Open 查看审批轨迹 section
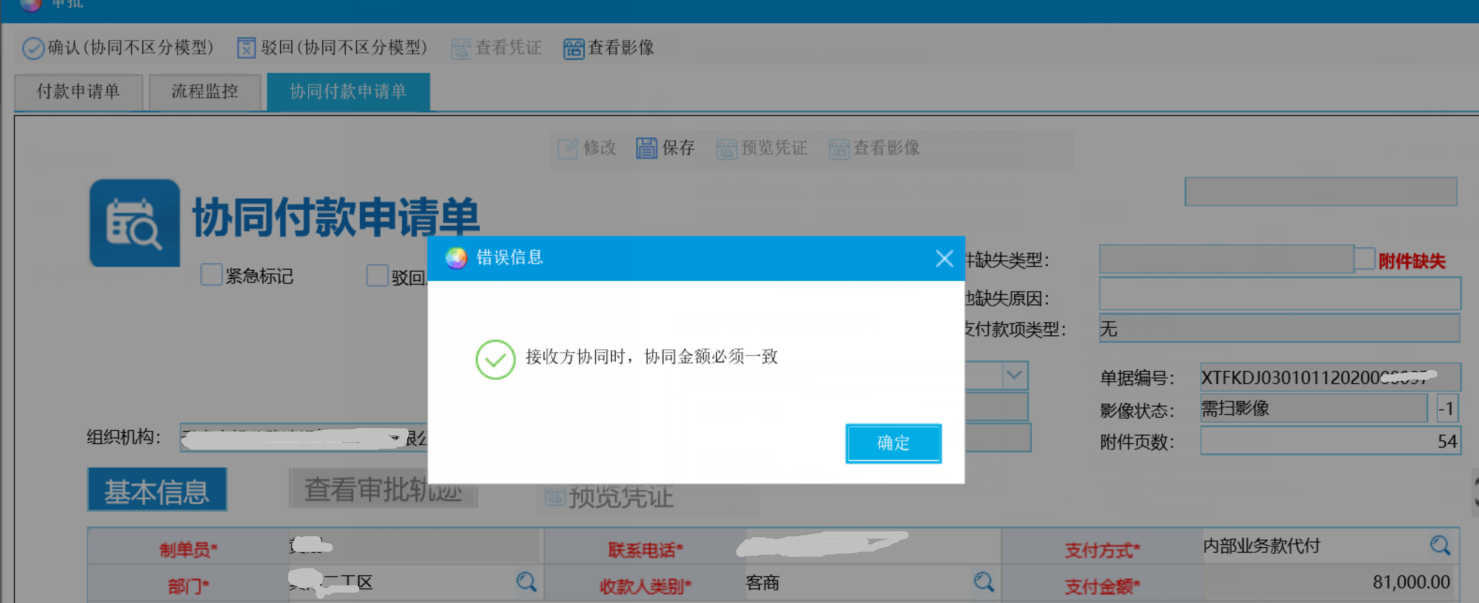 [383, 489]
